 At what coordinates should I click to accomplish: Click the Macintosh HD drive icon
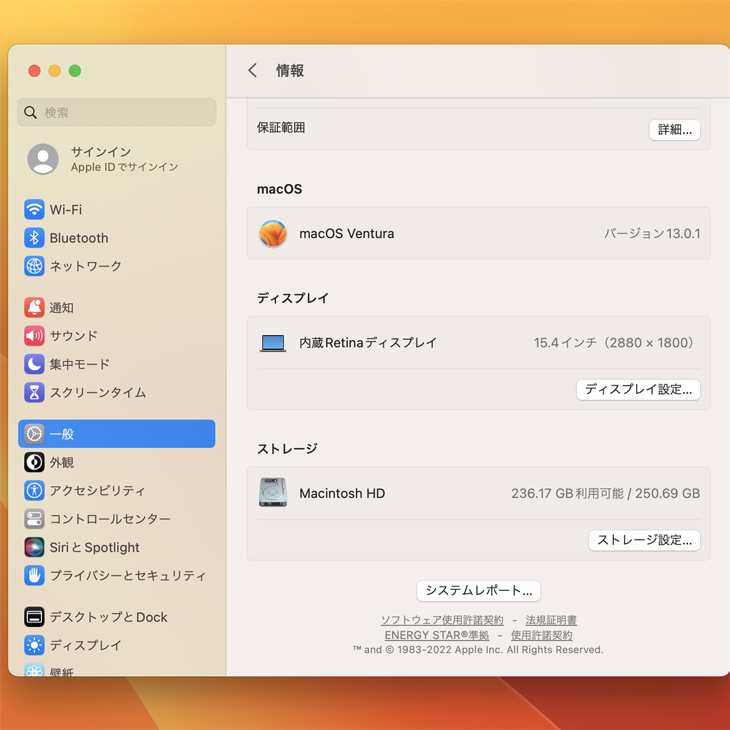[273, 493]
